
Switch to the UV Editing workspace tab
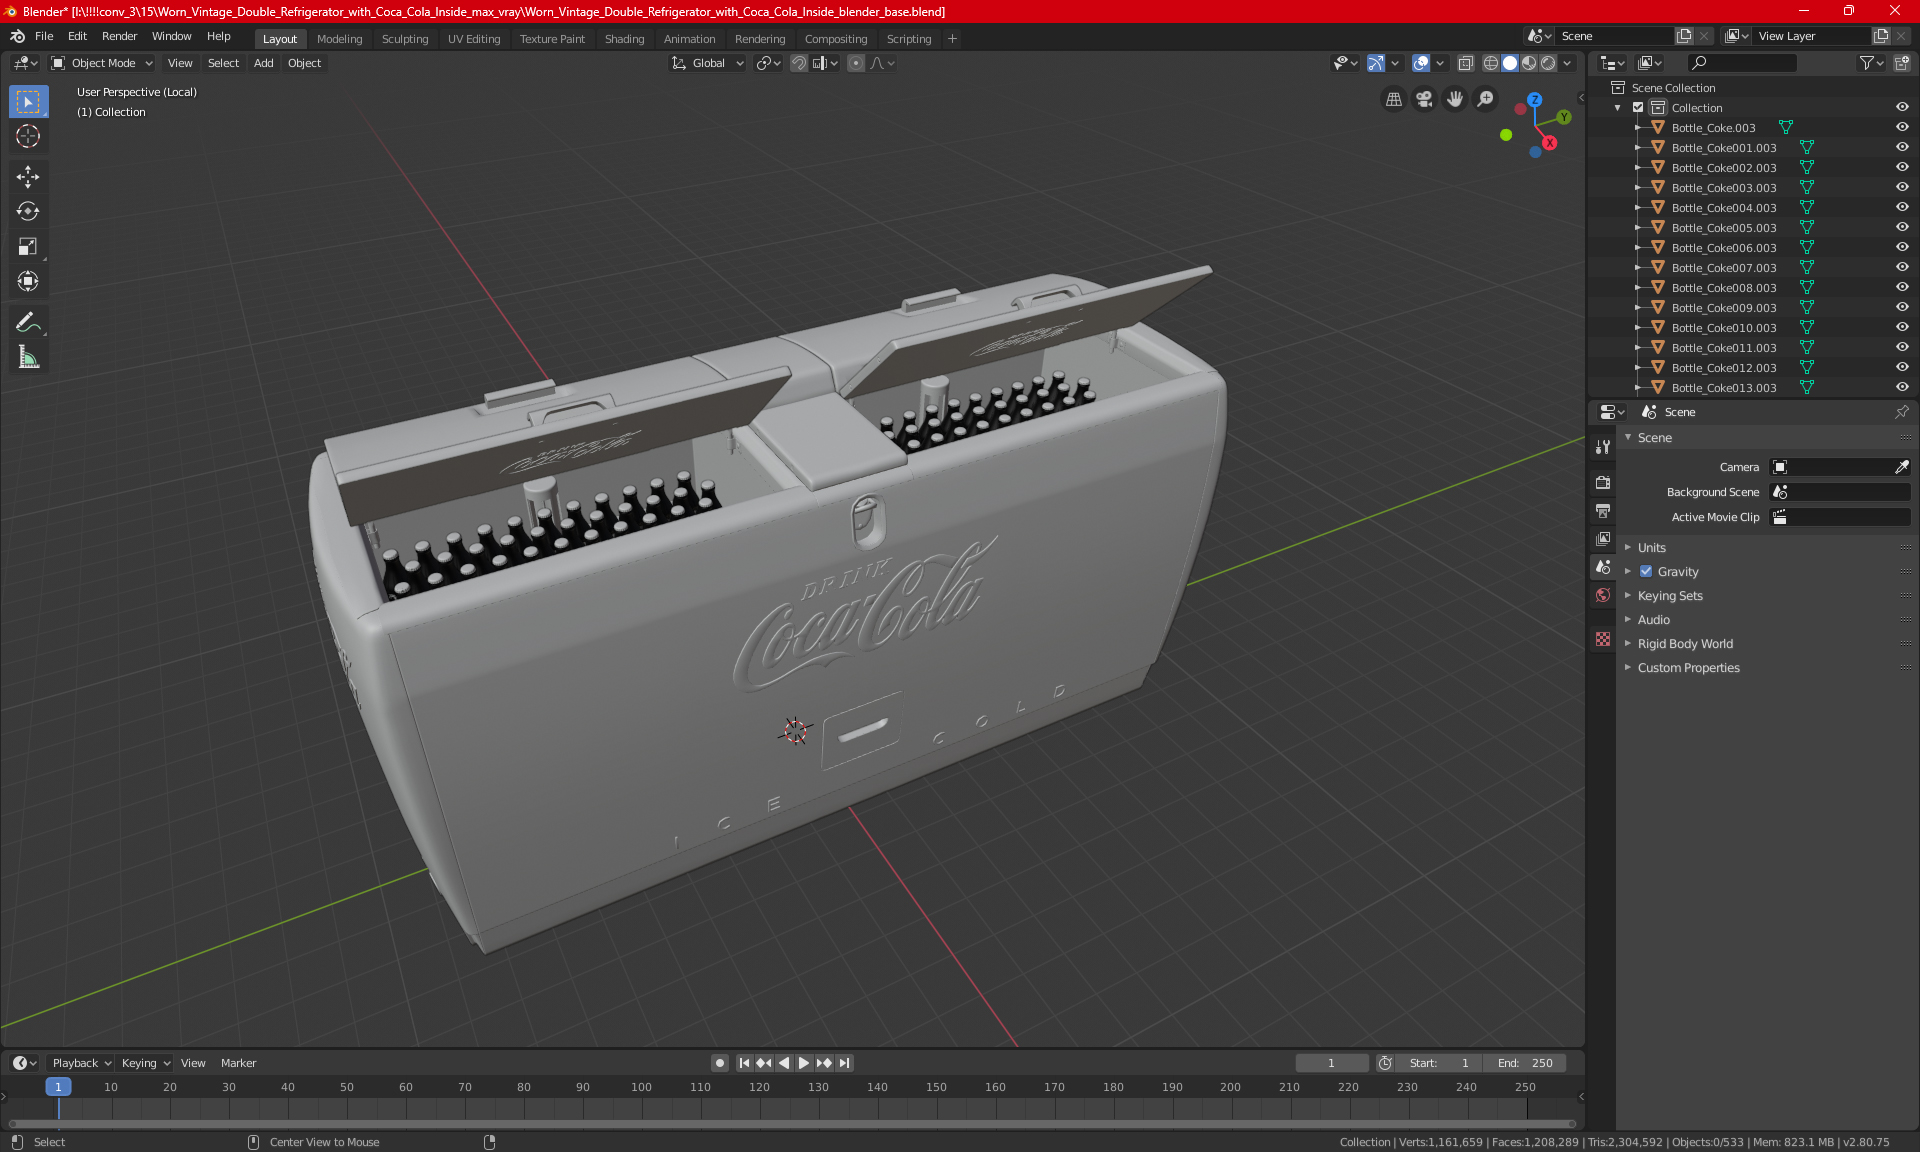point(473,39)
